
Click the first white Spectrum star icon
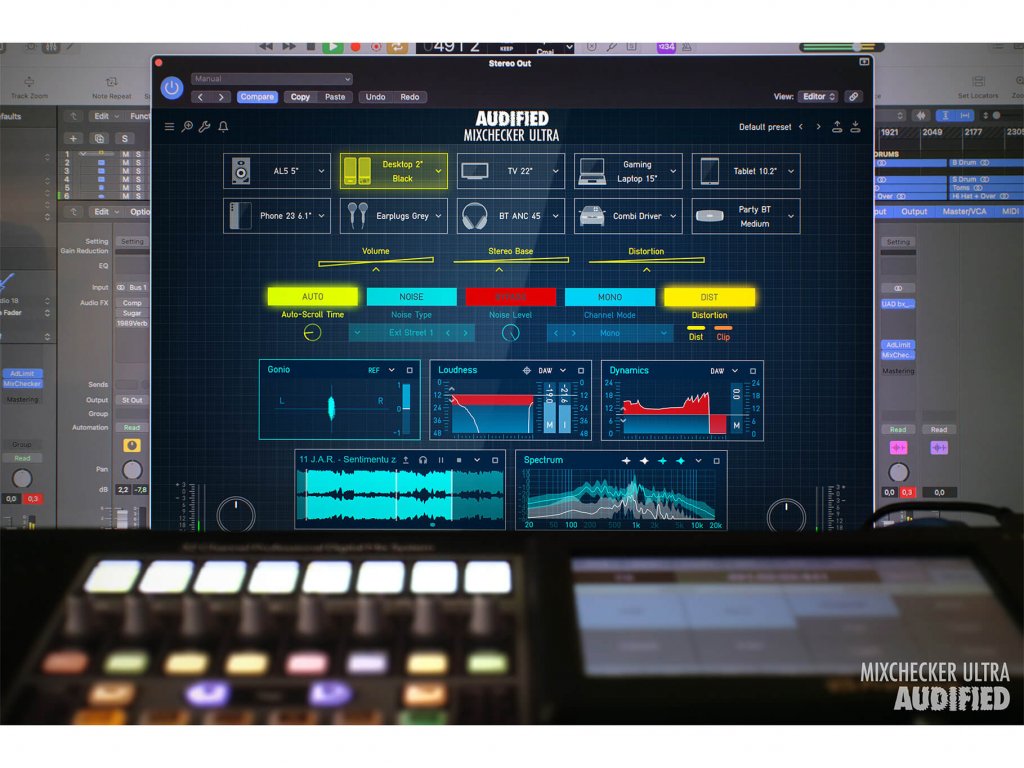click(626, 460)
